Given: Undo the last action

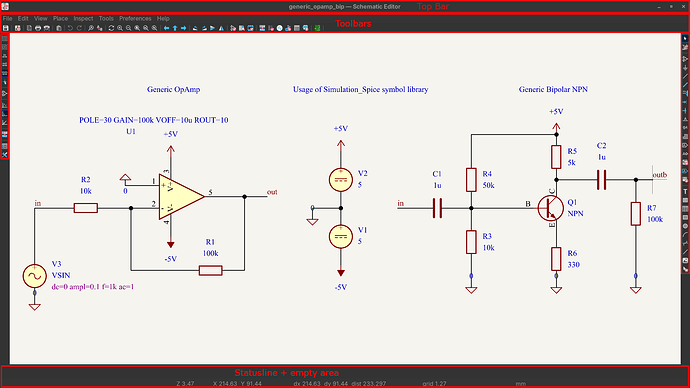Looking at the screenshot, I should pos(70,28).
